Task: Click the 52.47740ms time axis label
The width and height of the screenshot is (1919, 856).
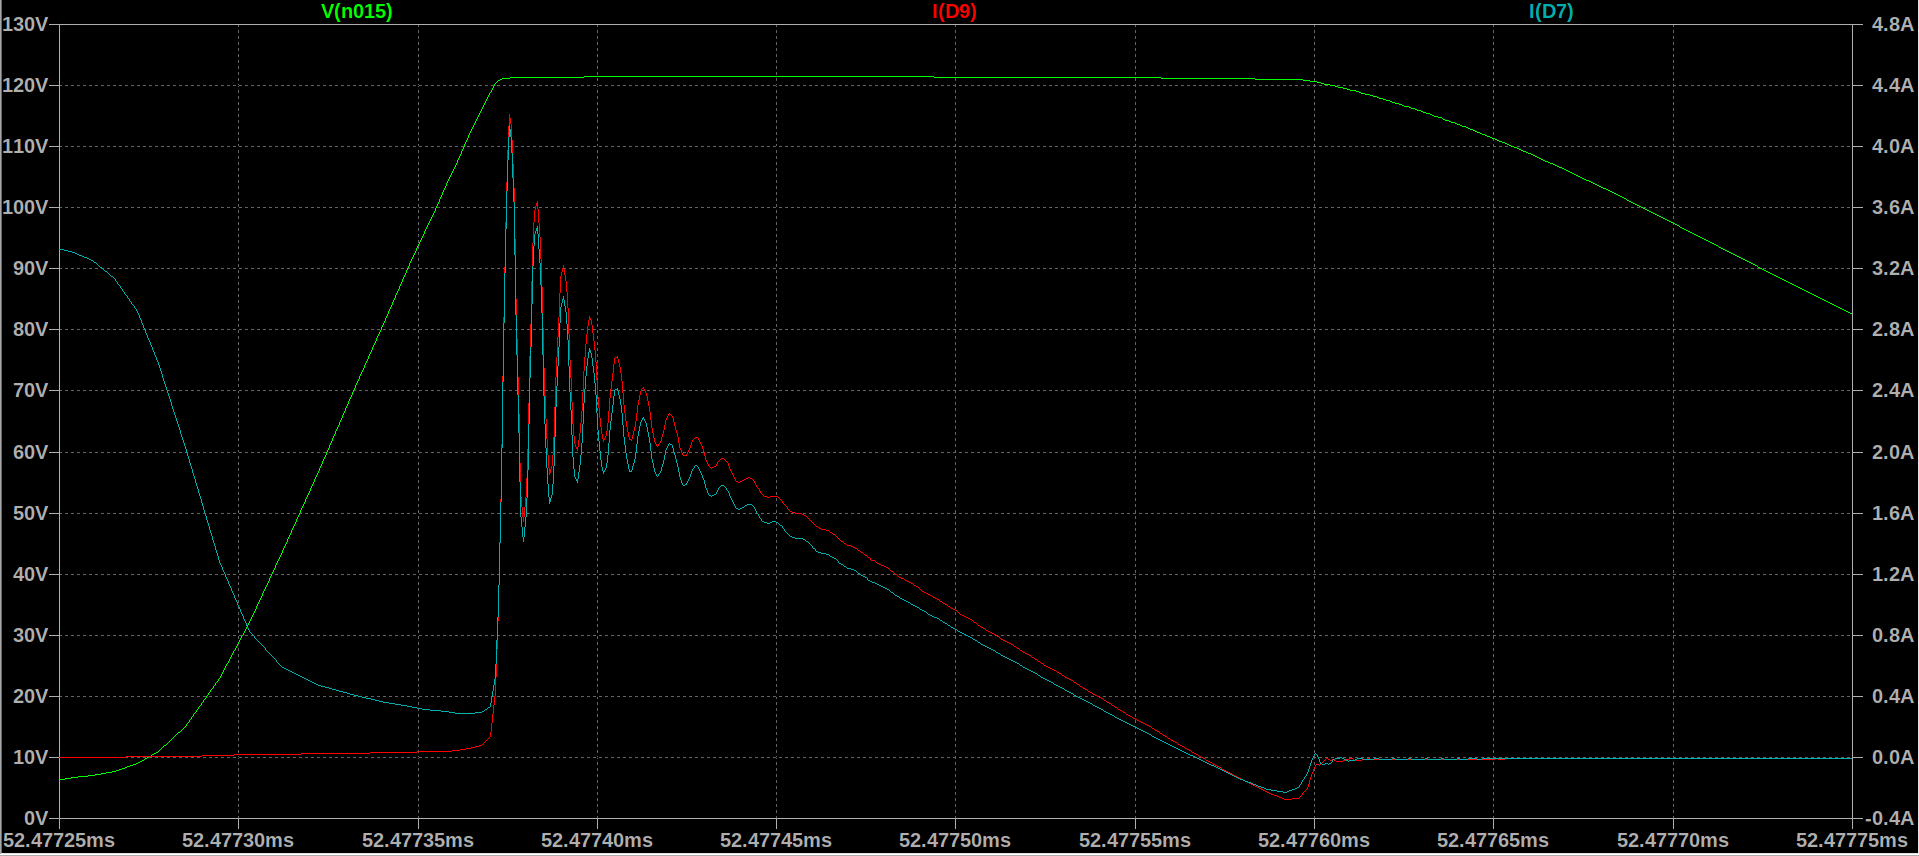Action: pyautogui.click(x=597, y=841)
